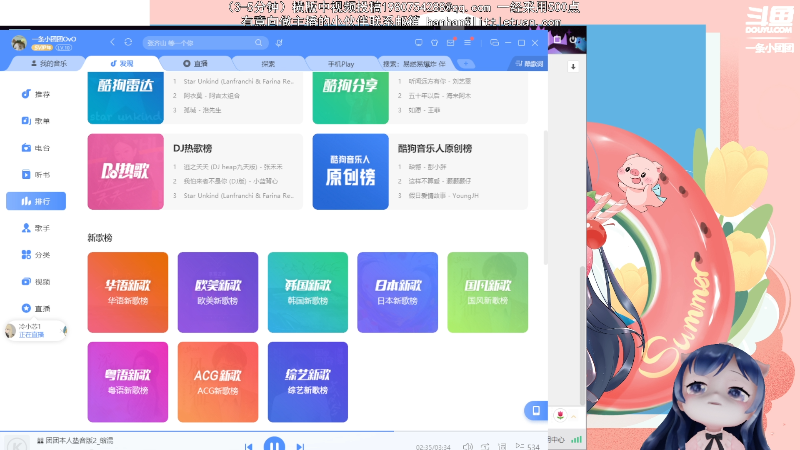Image resolution: width=800 pixels, height=450 pixels.
Task: Open 歌手 in the sidebar
Action: coord(36,228)
